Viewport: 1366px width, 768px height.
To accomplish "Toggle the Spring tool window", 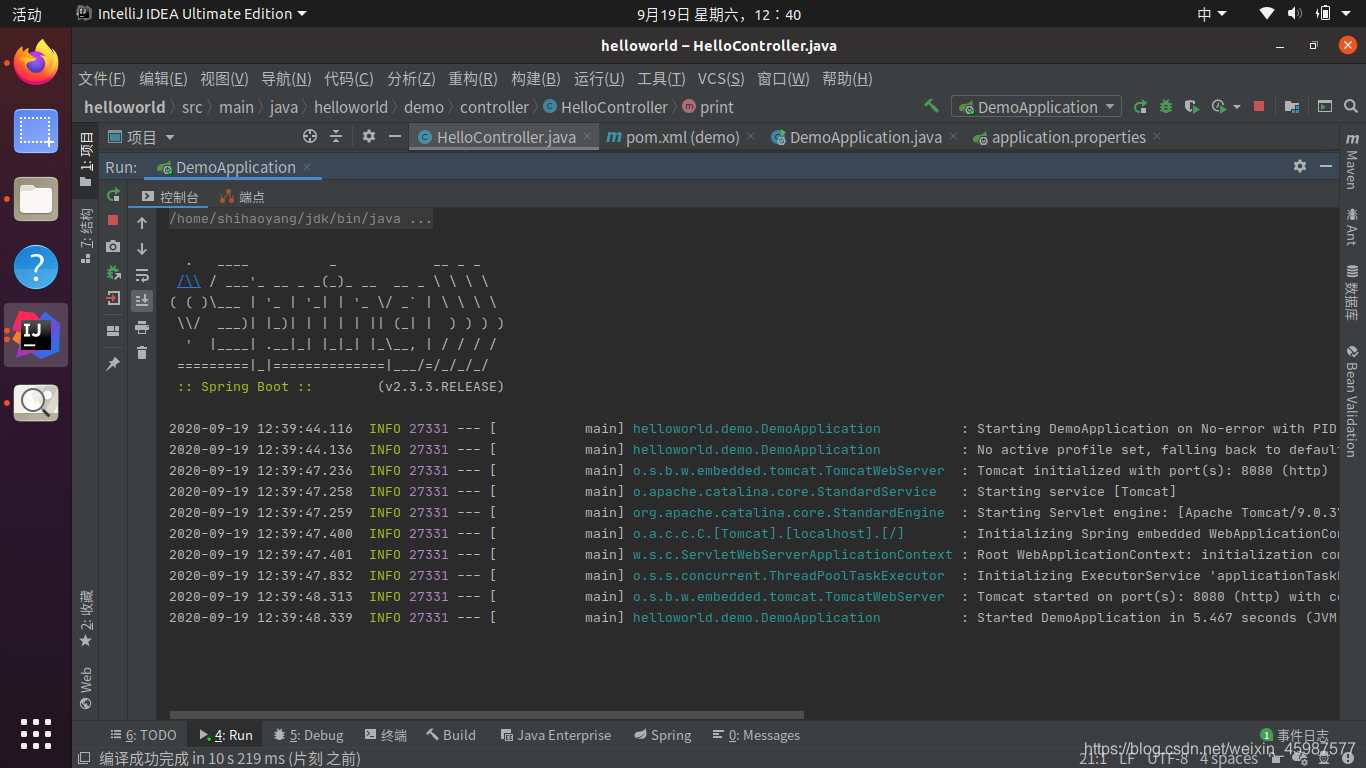I will tap(661, 735).
